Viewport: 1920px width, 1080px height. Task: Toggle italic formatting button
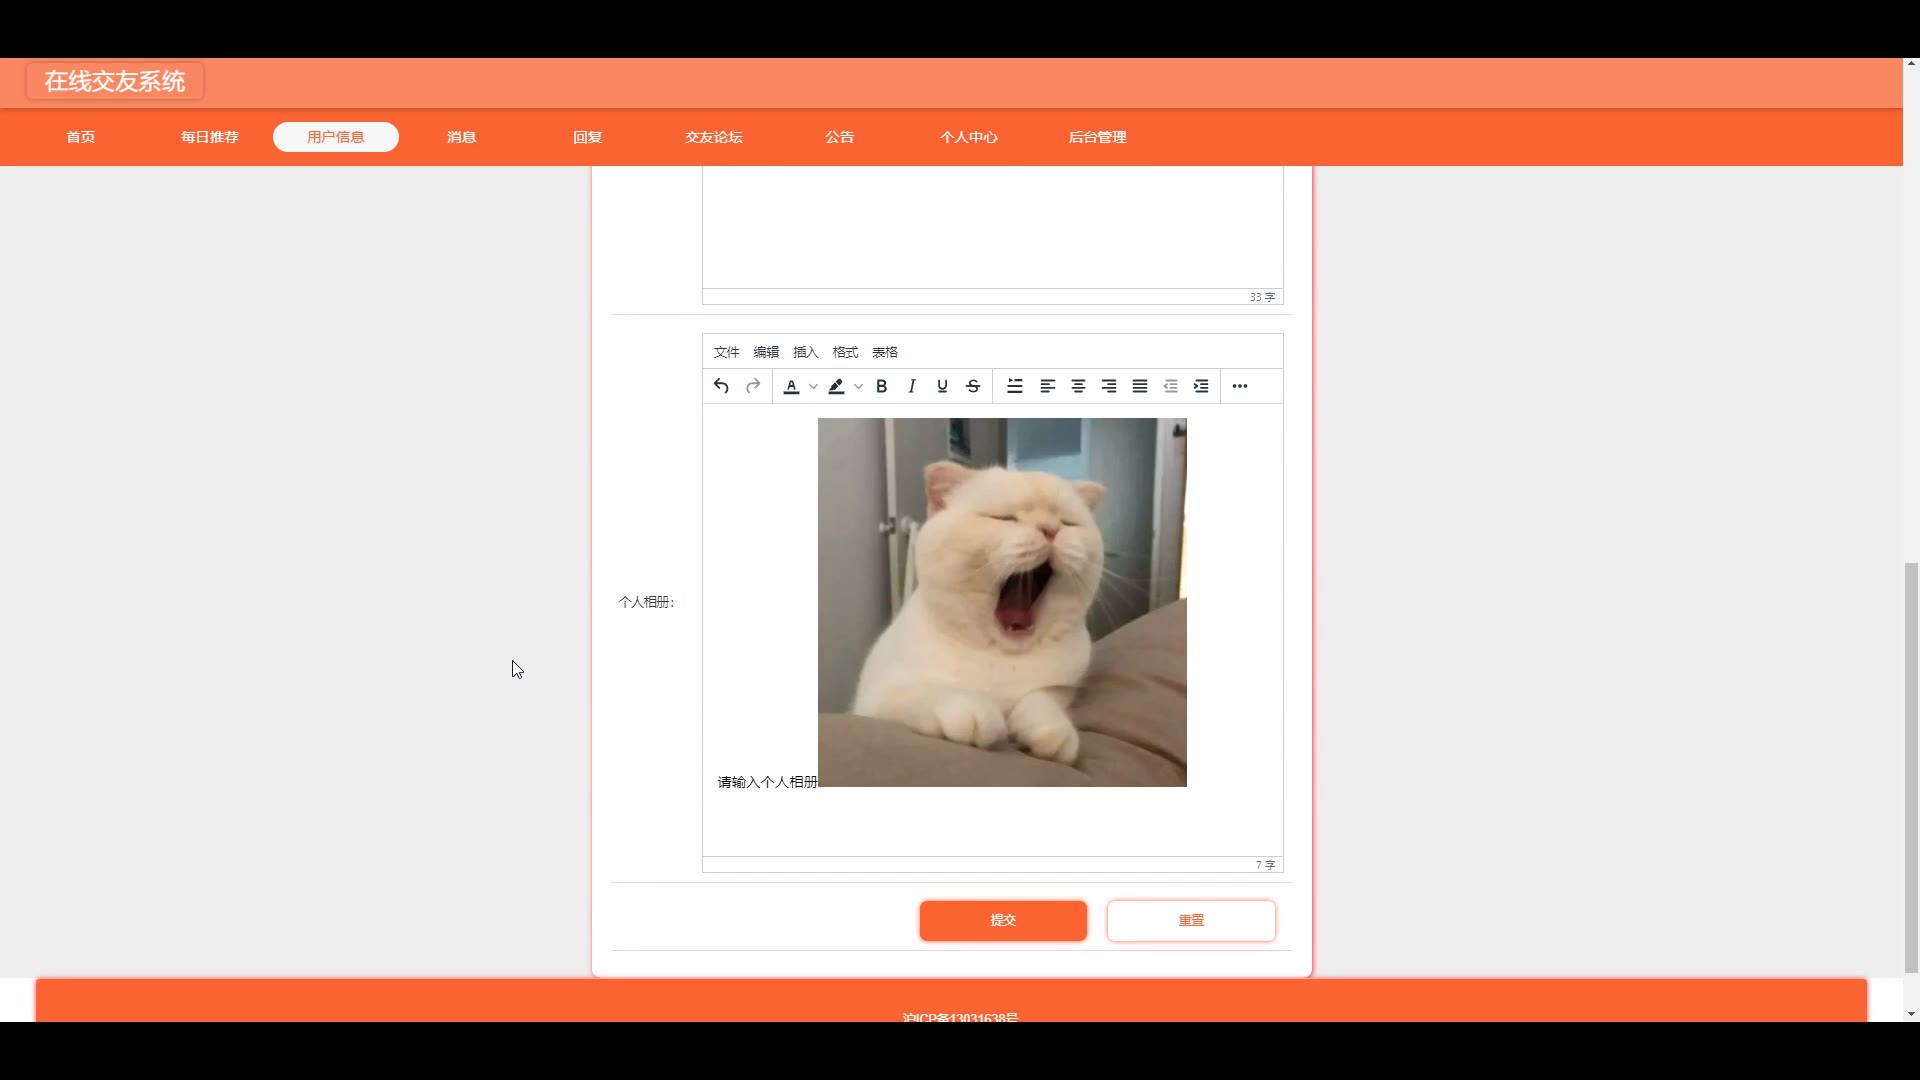pos(911,386)
